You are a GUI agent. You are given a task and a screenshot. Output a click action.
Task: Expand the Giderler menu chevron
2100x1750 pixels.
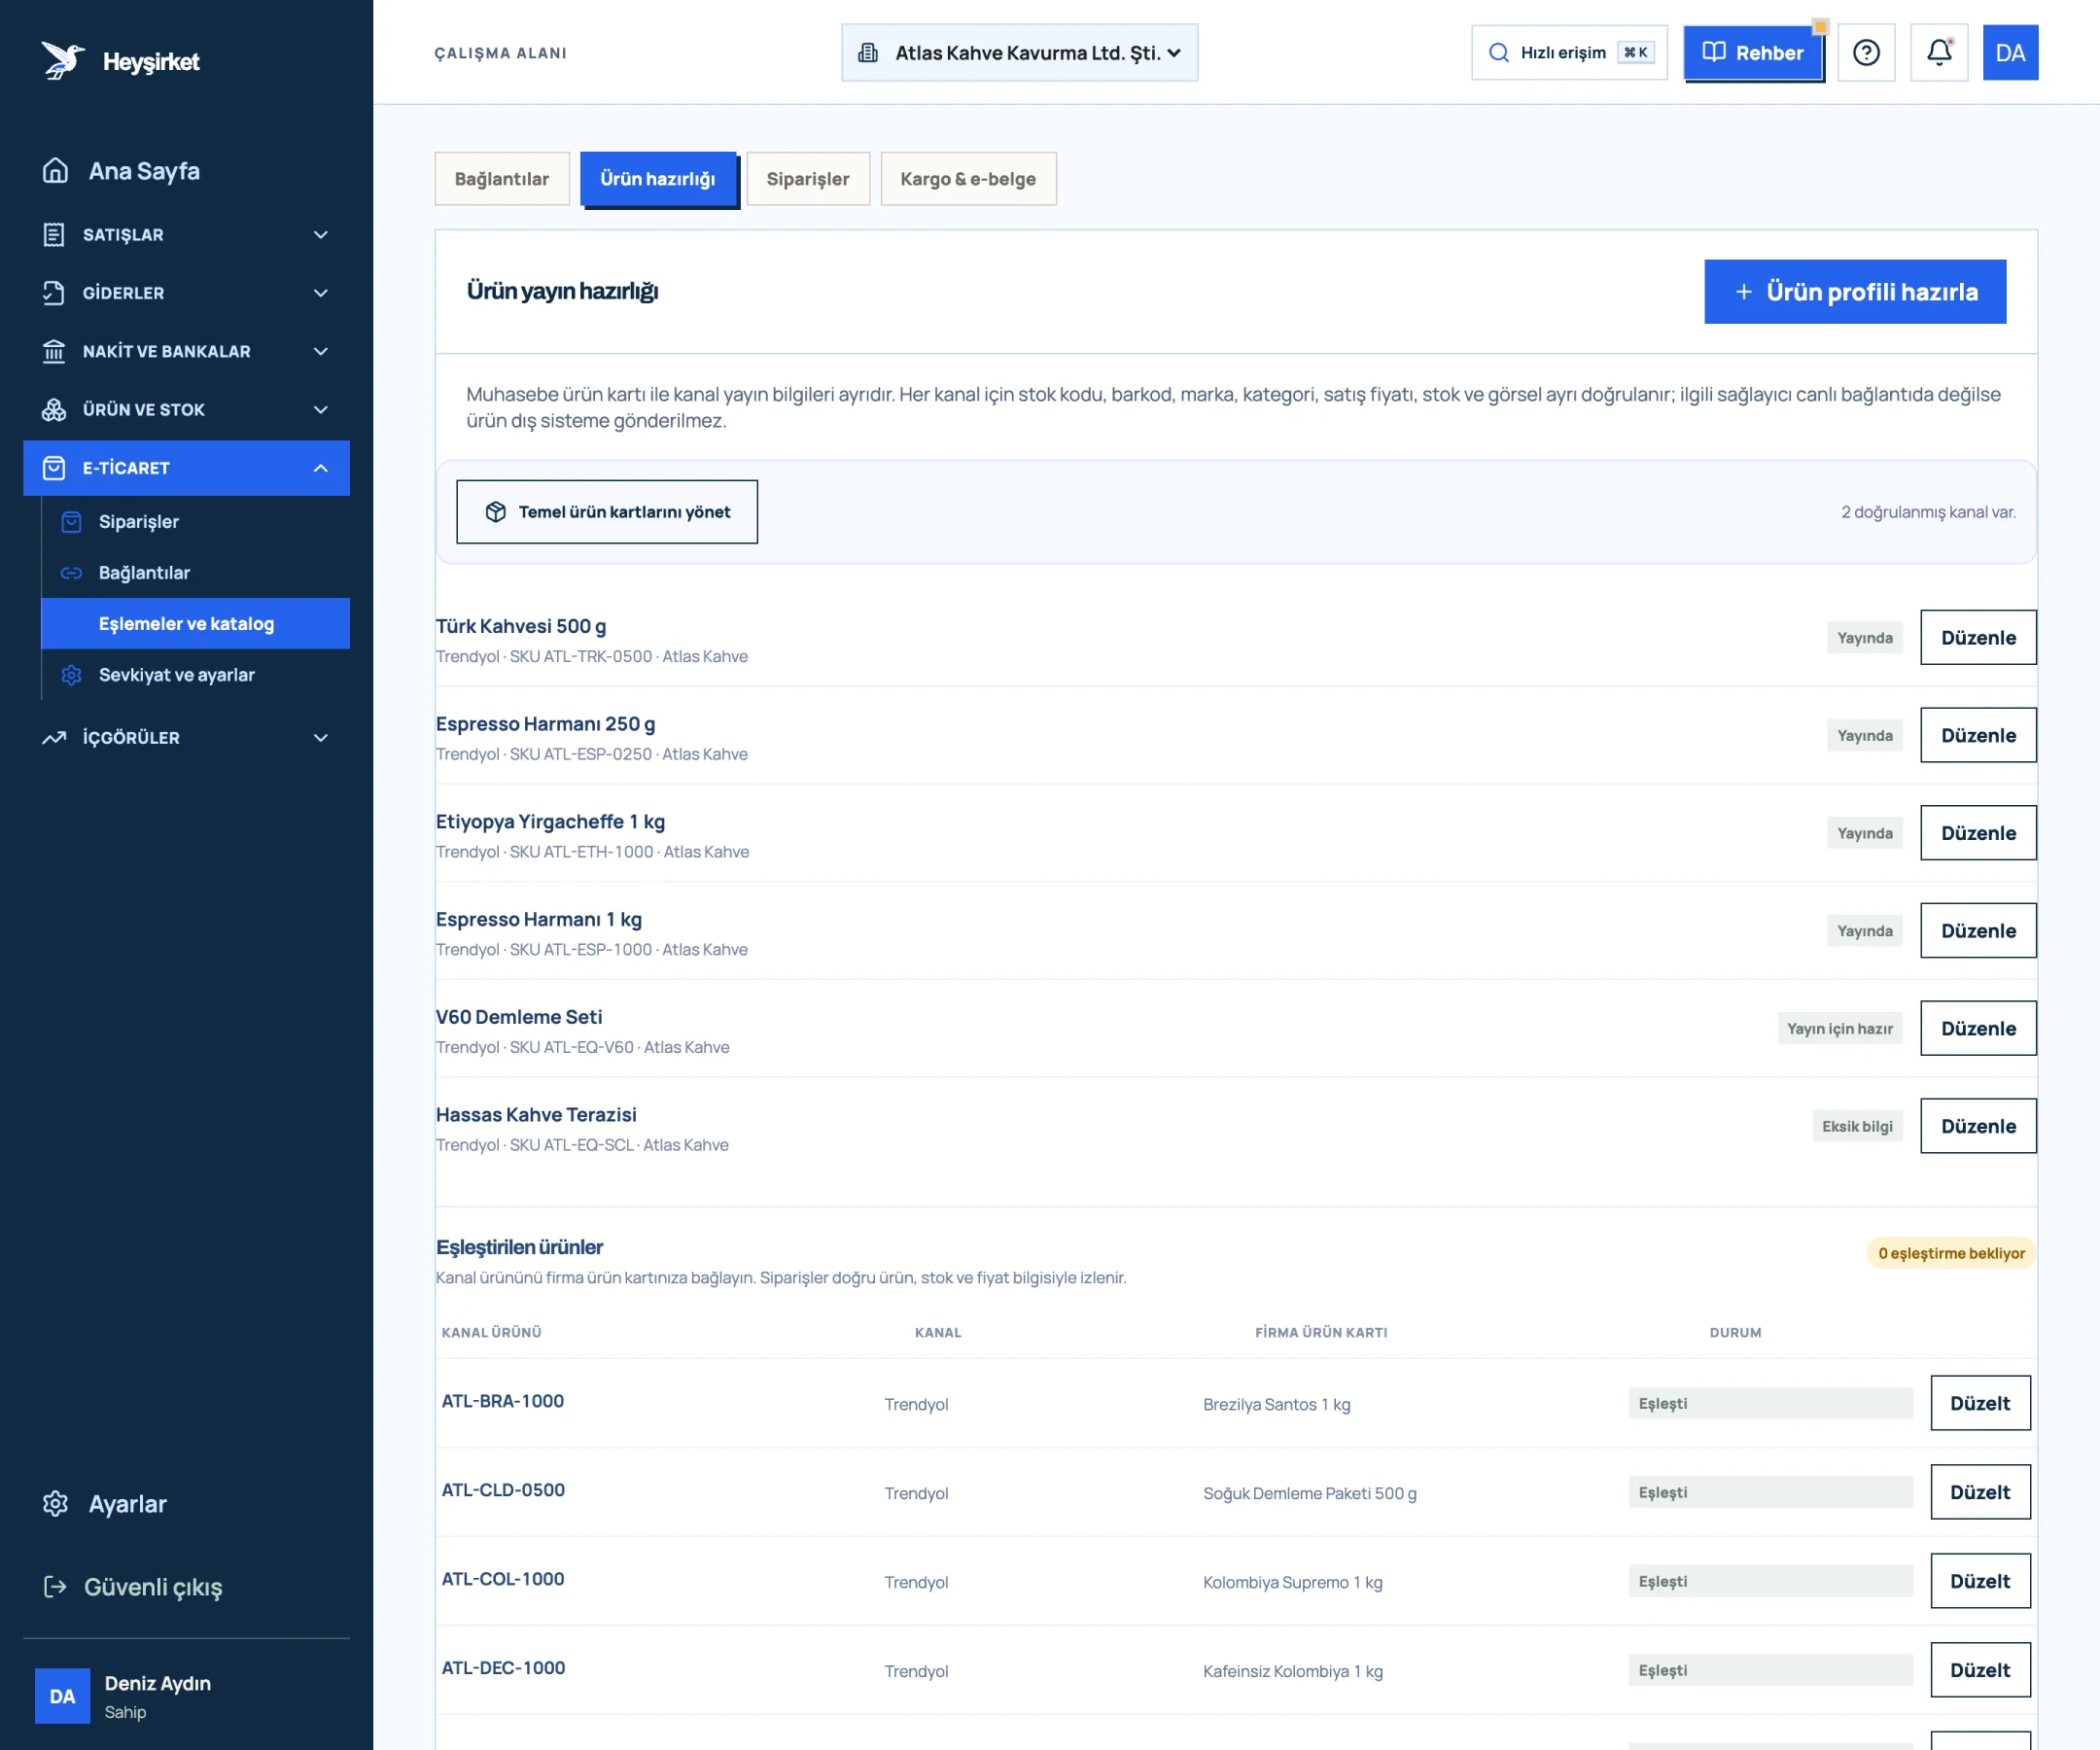(321, 293)
